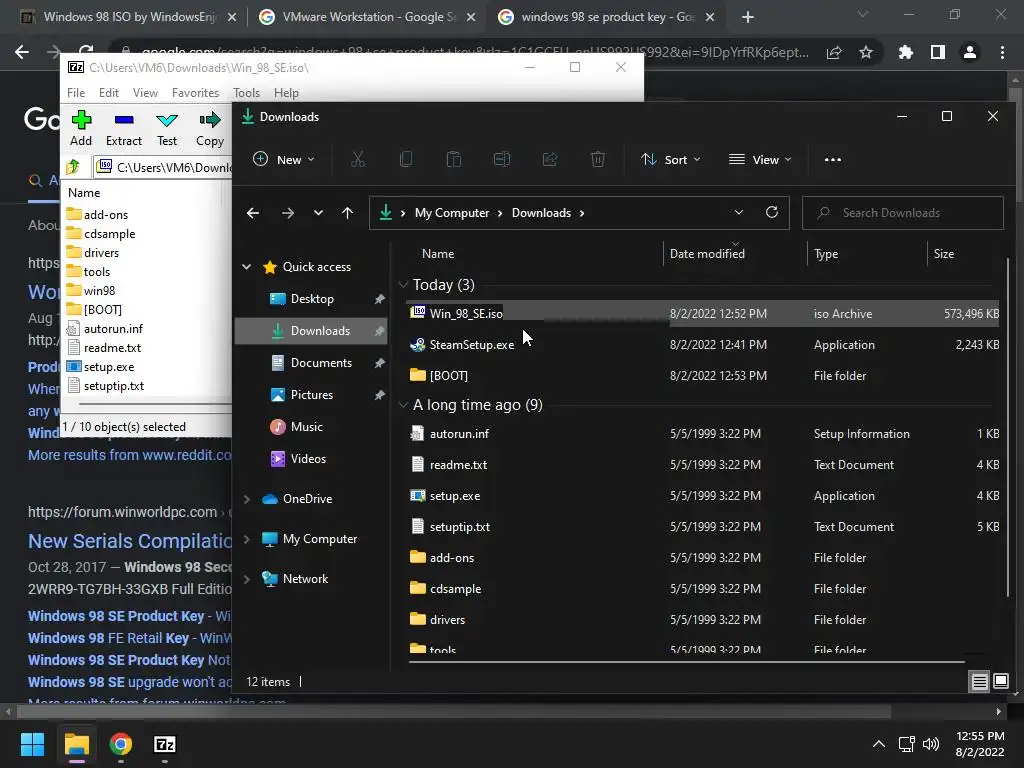Open 7-Zip from the taskbar
The image size is (1024, 768).
[165, 744]
